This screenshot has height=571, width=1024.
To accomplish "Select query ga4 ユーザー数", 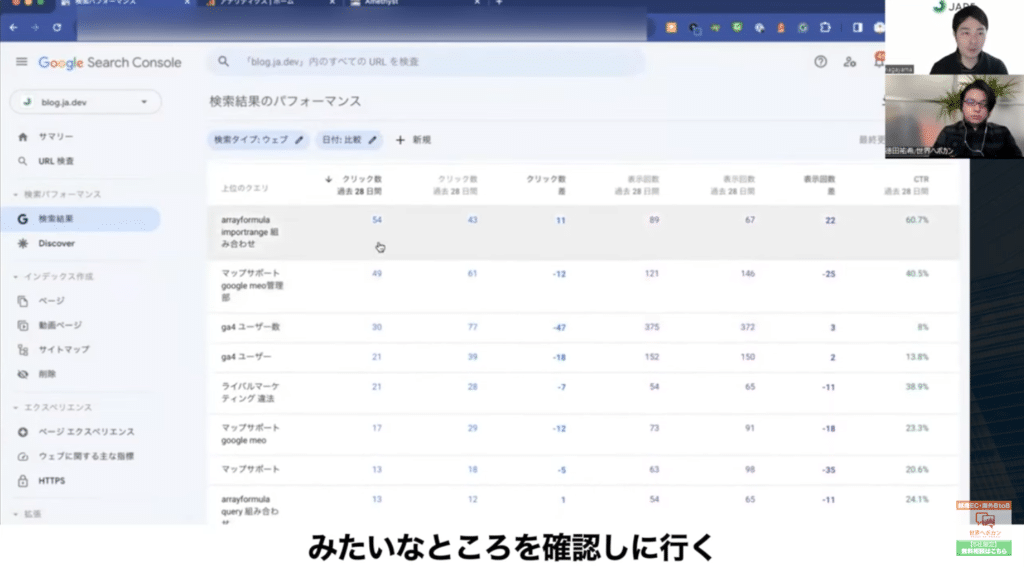I will (x=250, y=327).
